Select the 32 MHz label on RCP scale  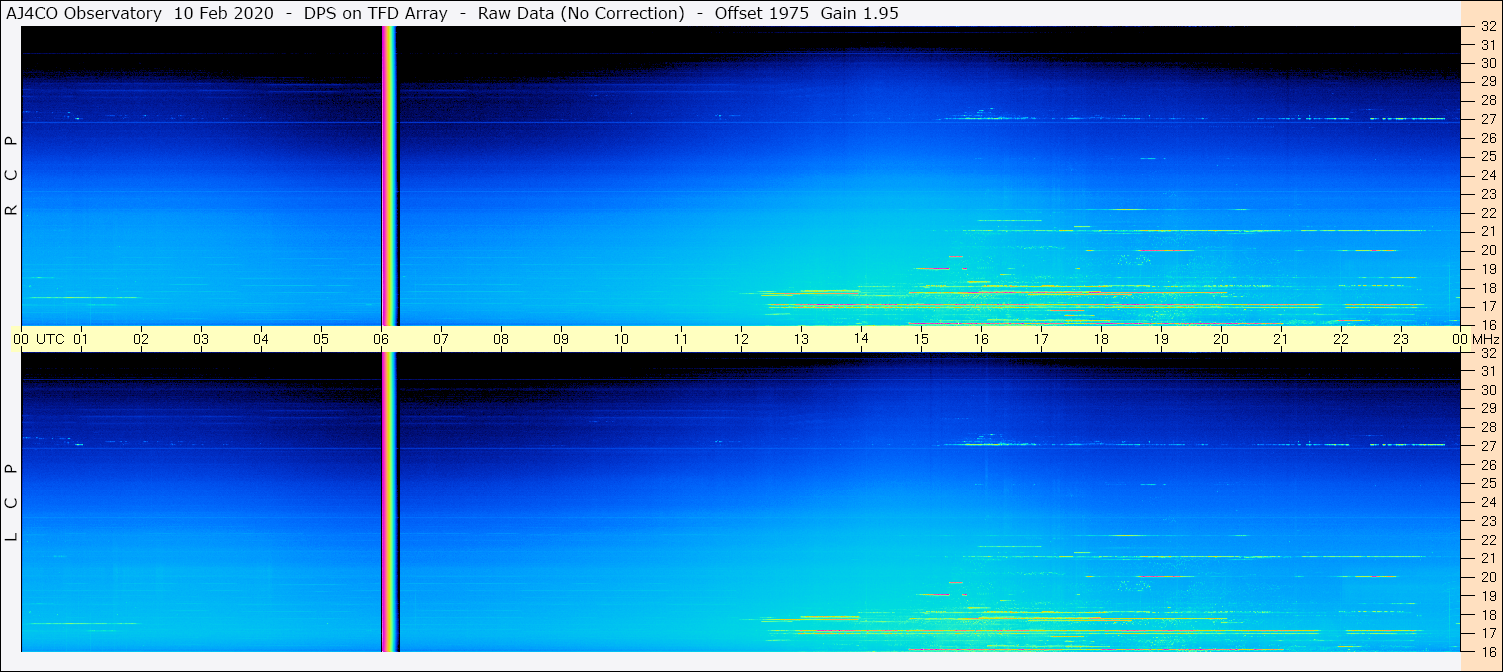click(1488, 27)
